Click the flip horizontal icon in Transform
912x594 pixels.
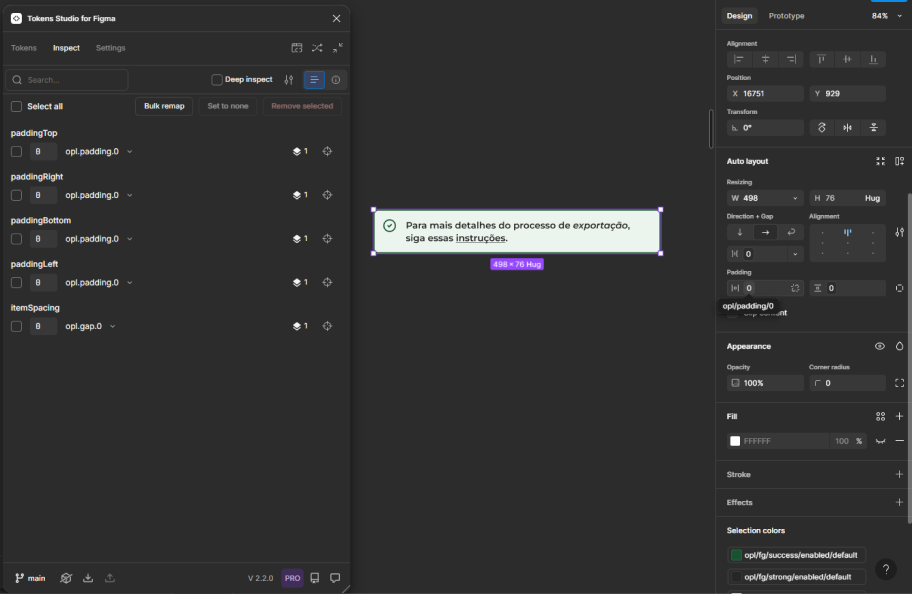847,128
